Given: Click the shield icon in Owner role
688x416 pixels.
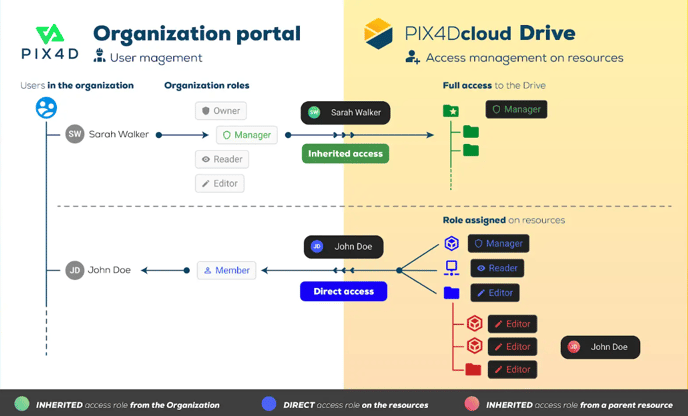Looking at the screenshot, I should pyautogui.click(x=205, y=111).
